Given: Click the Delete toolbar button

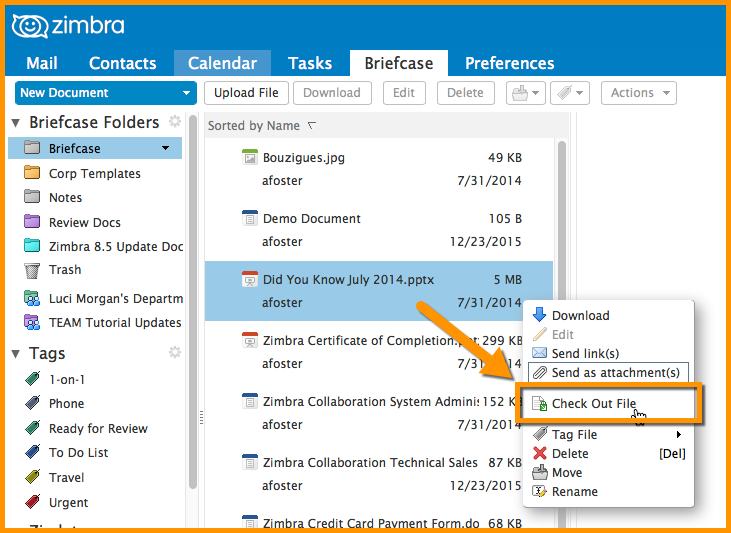Looking at the screenshot, I should 465,93.
